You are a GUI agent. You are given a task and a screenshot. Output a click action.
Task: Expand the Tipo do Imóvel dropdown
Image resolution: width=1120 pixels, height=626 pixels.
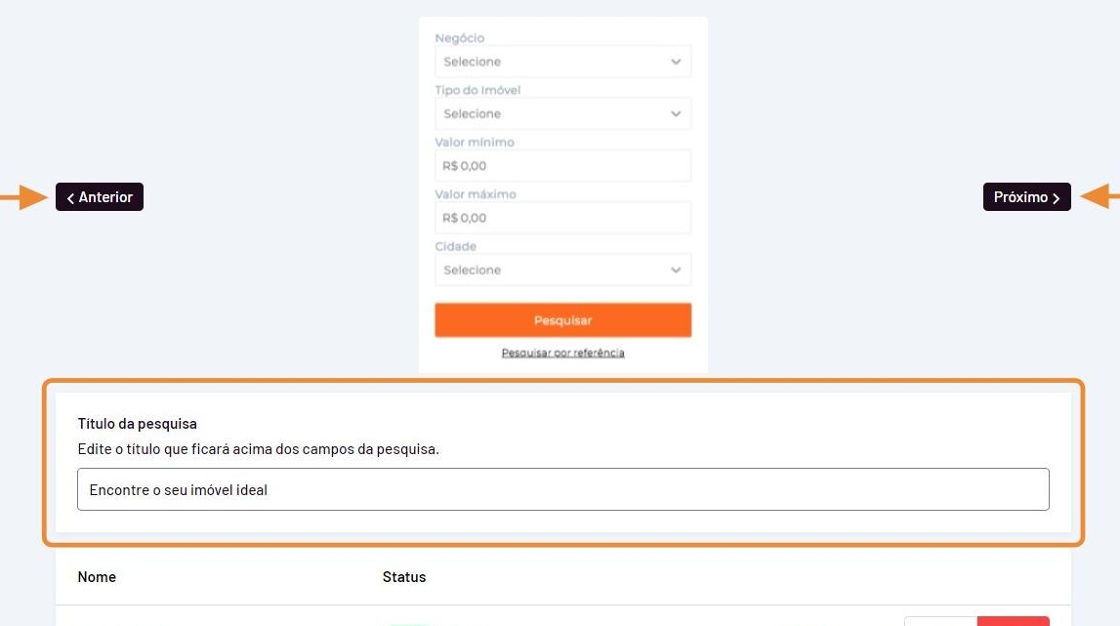562,114
